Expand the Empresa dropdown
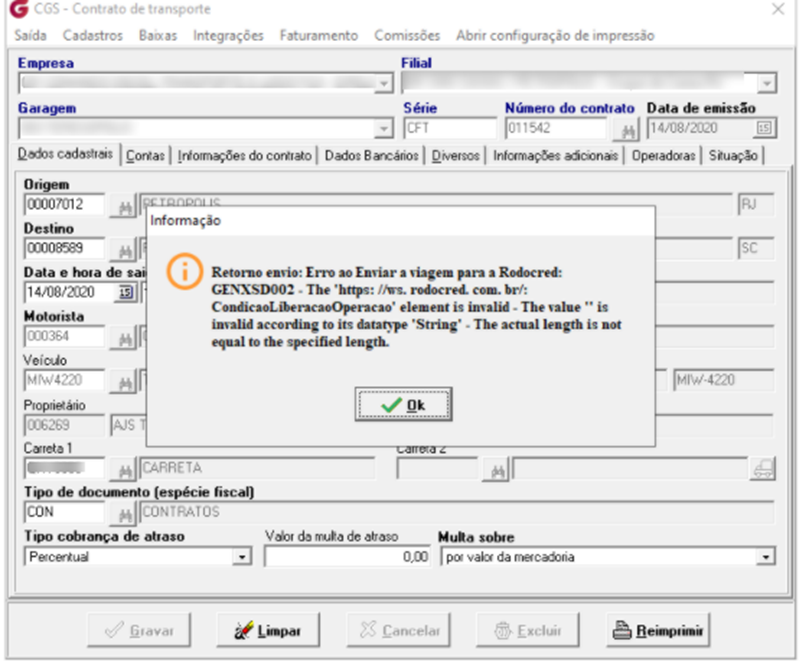The height and width of the screenshot is (661, 809). (x=384, y=84)
